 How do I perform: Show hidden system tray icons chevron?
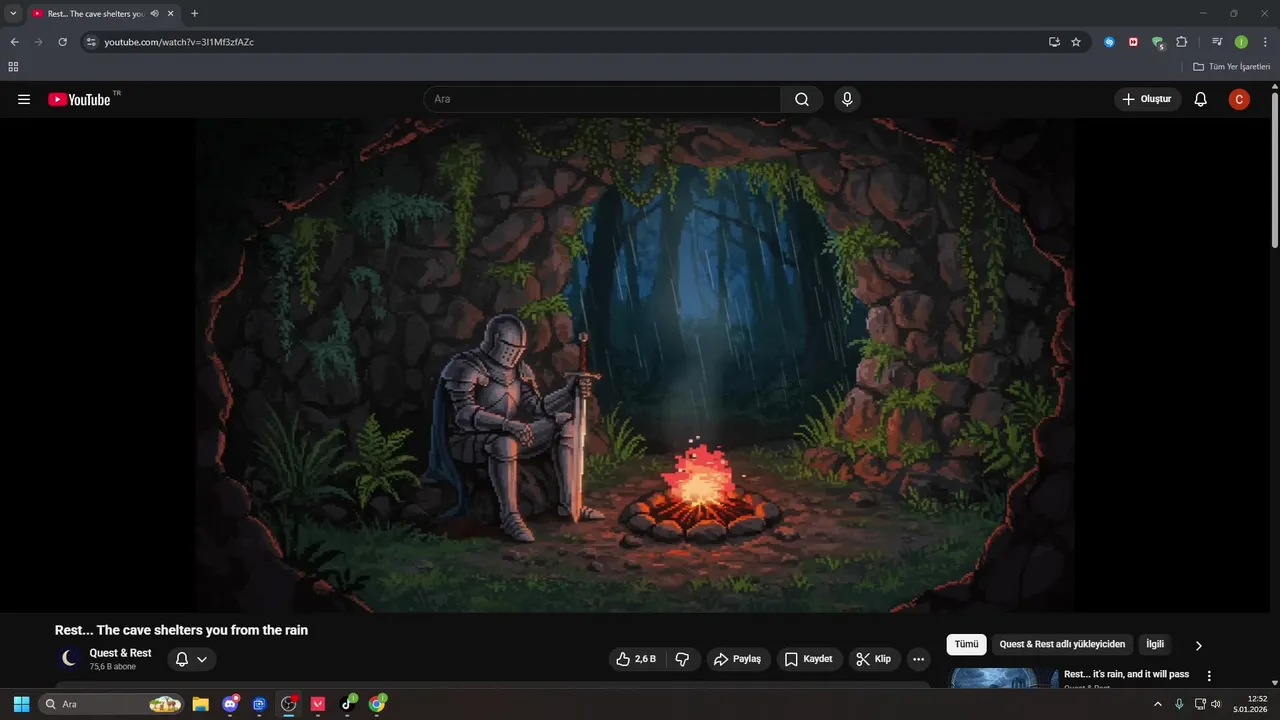tap(1158, 704)
